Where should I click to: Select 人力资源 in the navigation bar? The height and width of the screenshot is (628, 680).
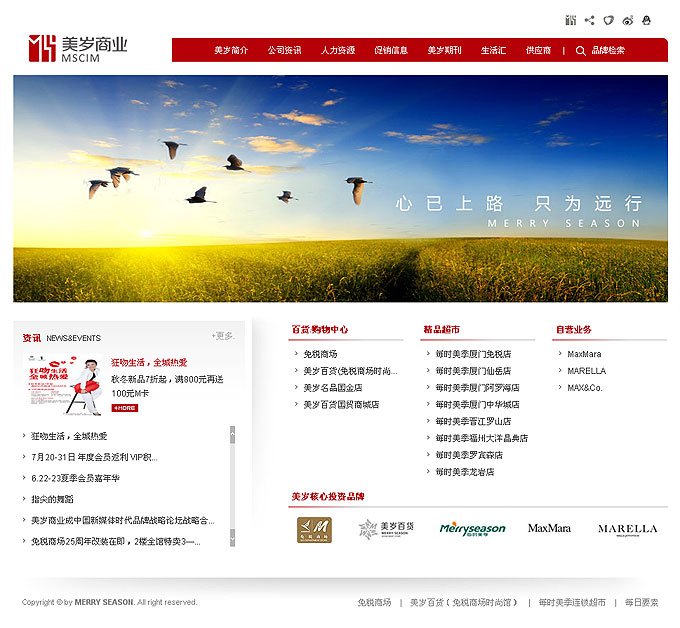coord(338,50)
